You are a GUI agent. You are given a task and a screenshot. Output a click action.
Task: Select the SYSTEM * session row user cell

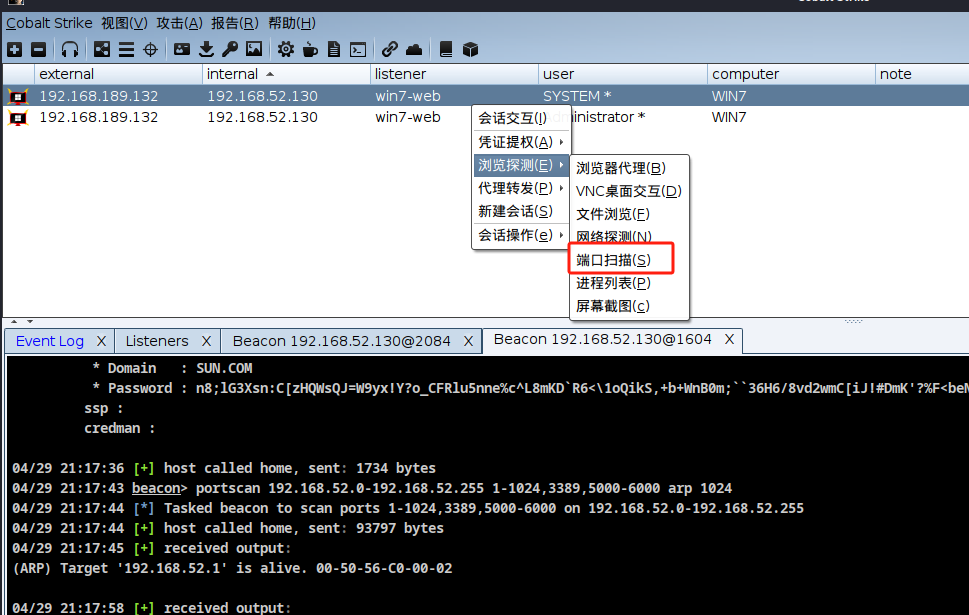[x=623, y=96]
